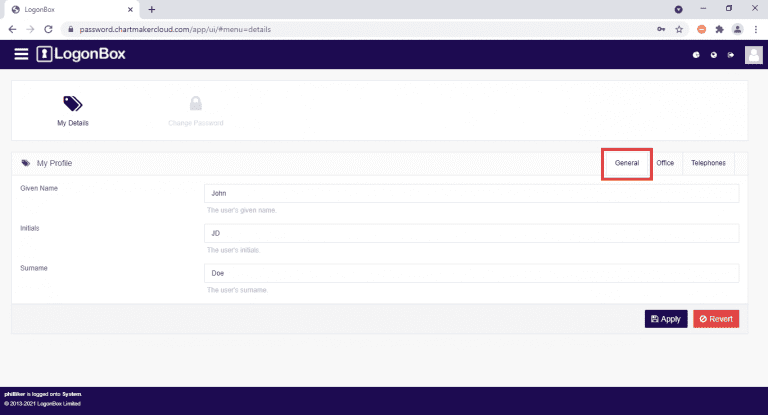Click the logout icon in header
Screen dimensions: 768x415
tap(731, 55)
